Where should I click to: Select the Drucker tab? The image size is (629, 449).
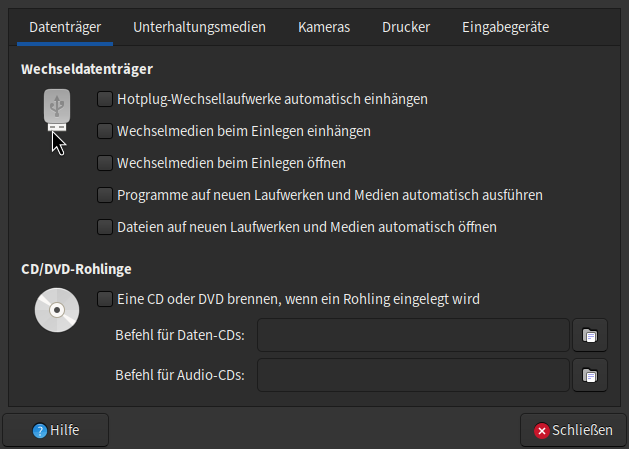click(x=406, y=27)
